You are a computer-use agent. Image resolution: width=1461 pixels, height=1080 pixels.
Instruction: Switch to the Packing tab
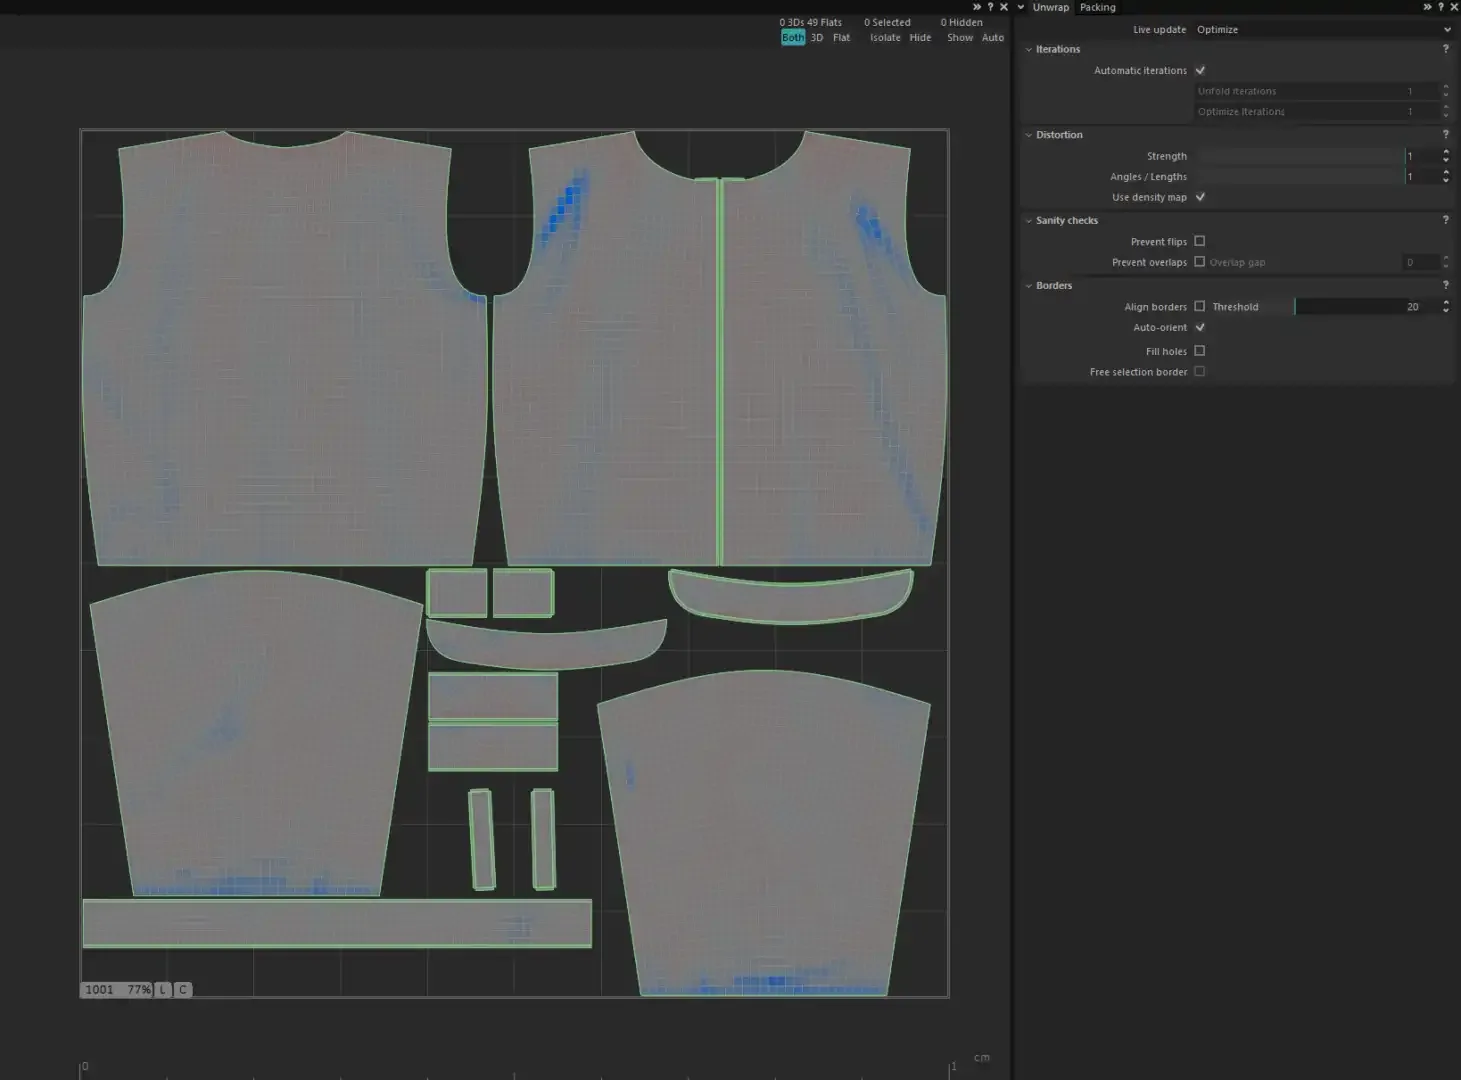1098,7
